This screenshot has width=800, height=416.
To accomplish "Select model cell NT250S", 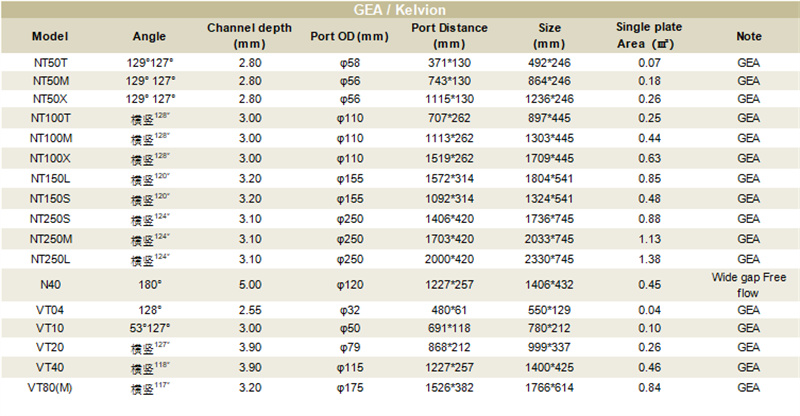I will (x=50, y=218).
